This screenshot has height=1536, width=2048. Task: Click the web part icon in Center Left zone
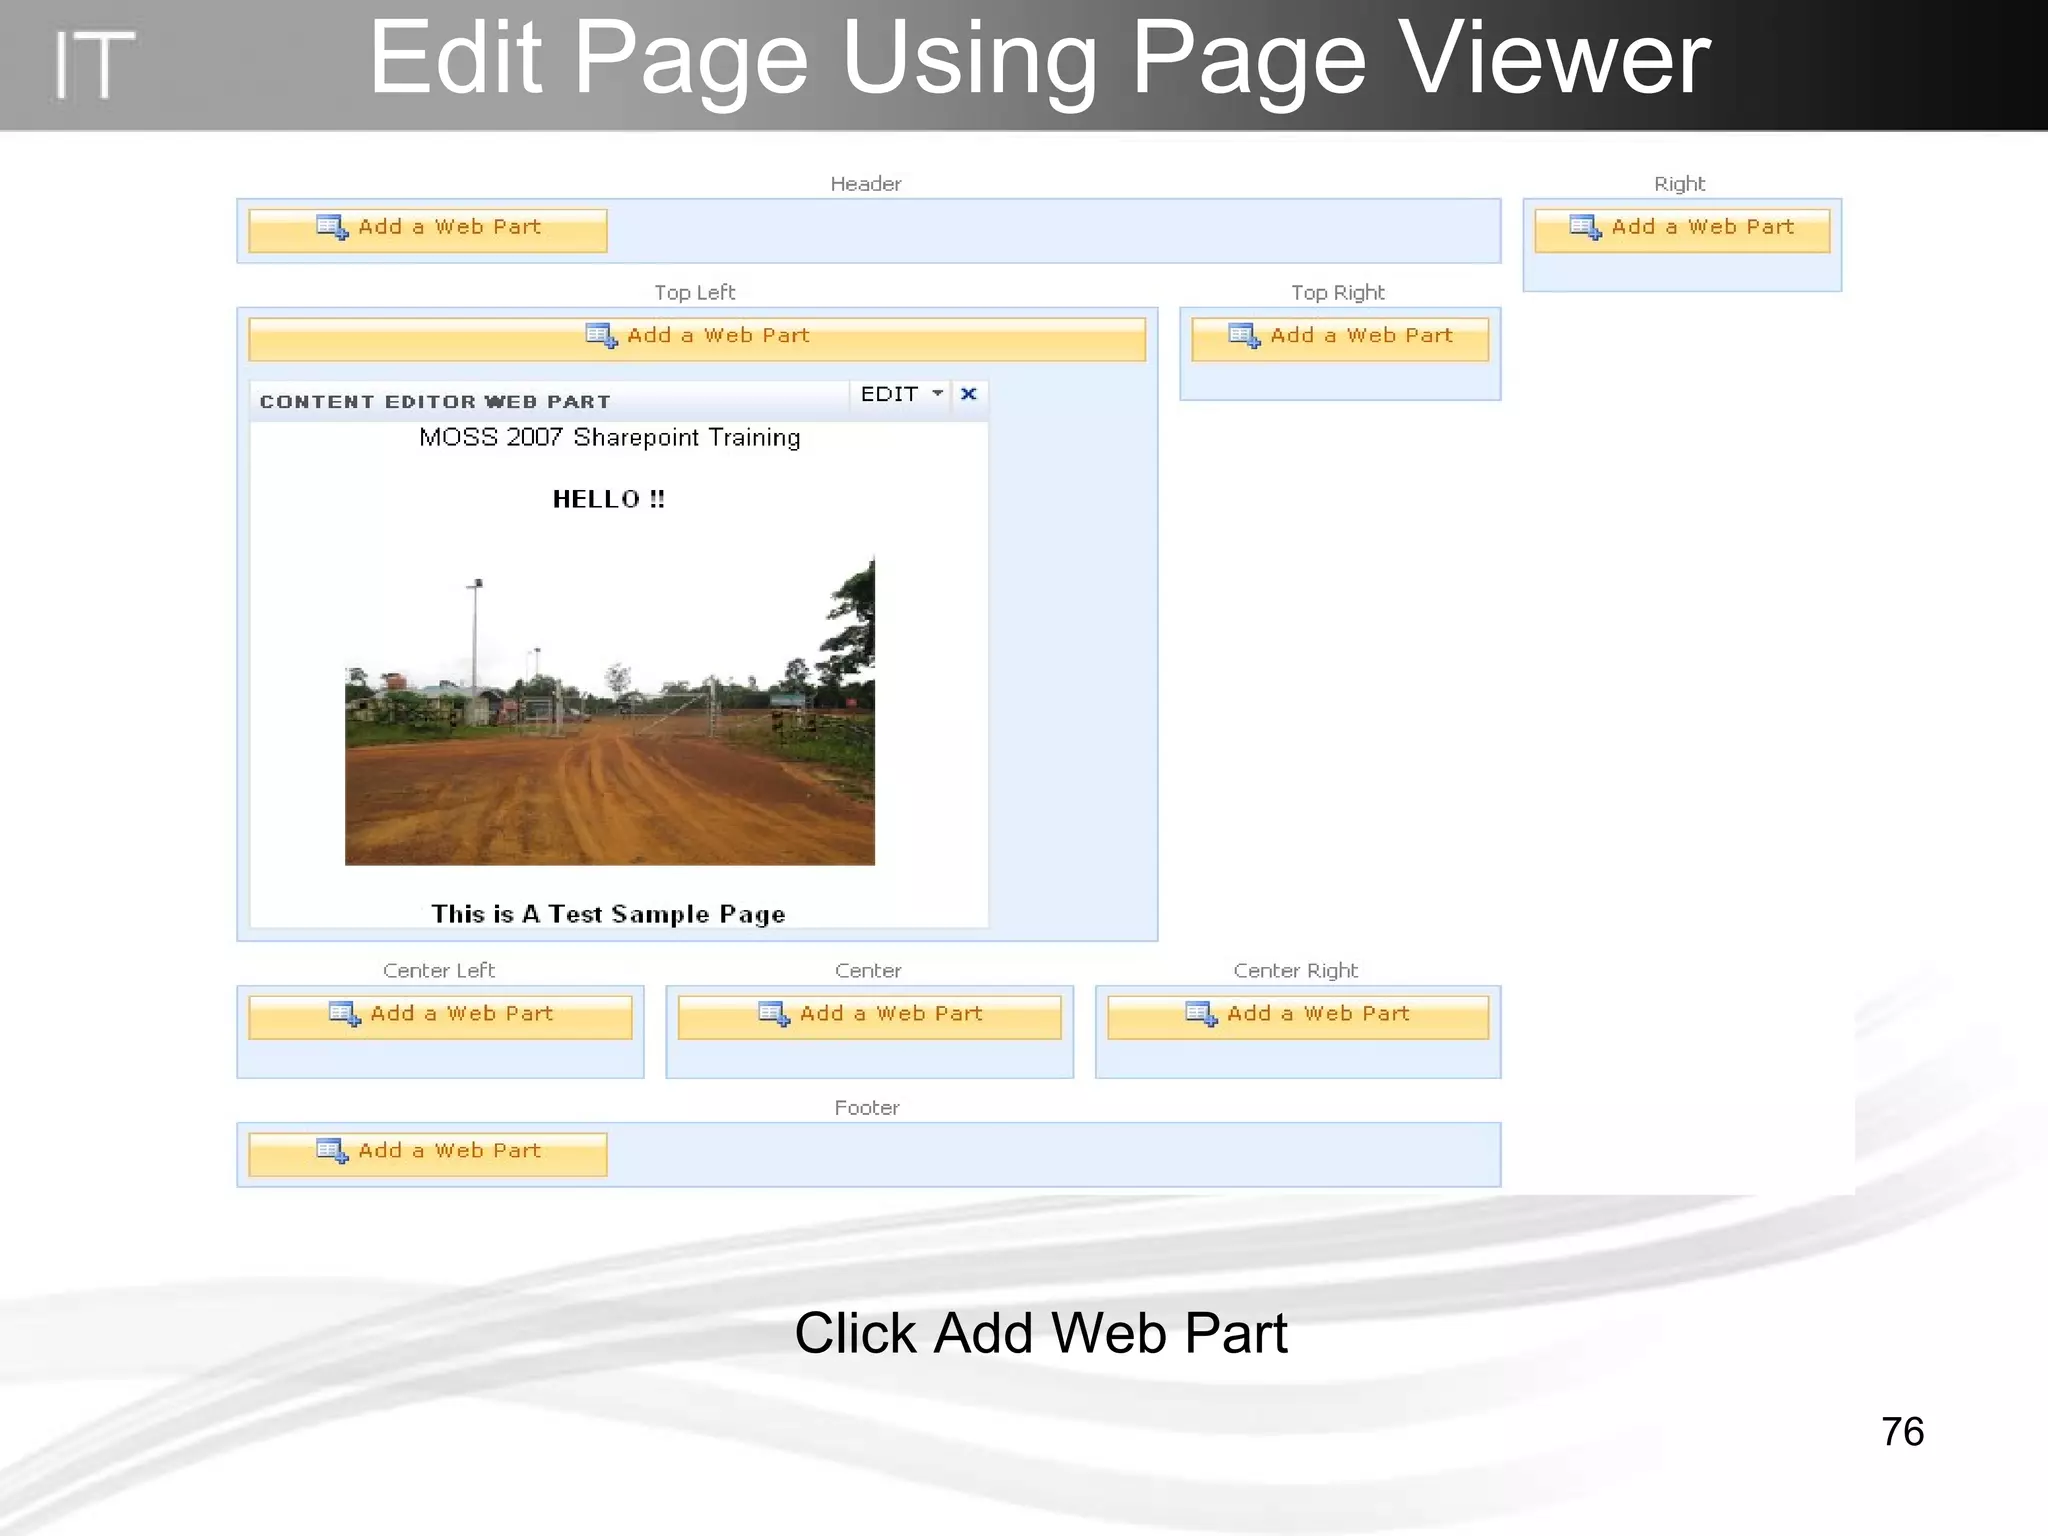(x=344, y=1014)
